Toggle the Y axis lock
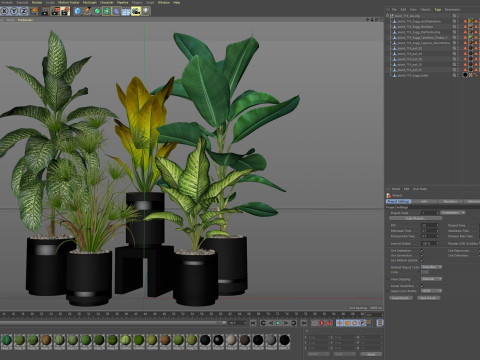This screenshot has height=360, width=480. [x=14, y=11]
